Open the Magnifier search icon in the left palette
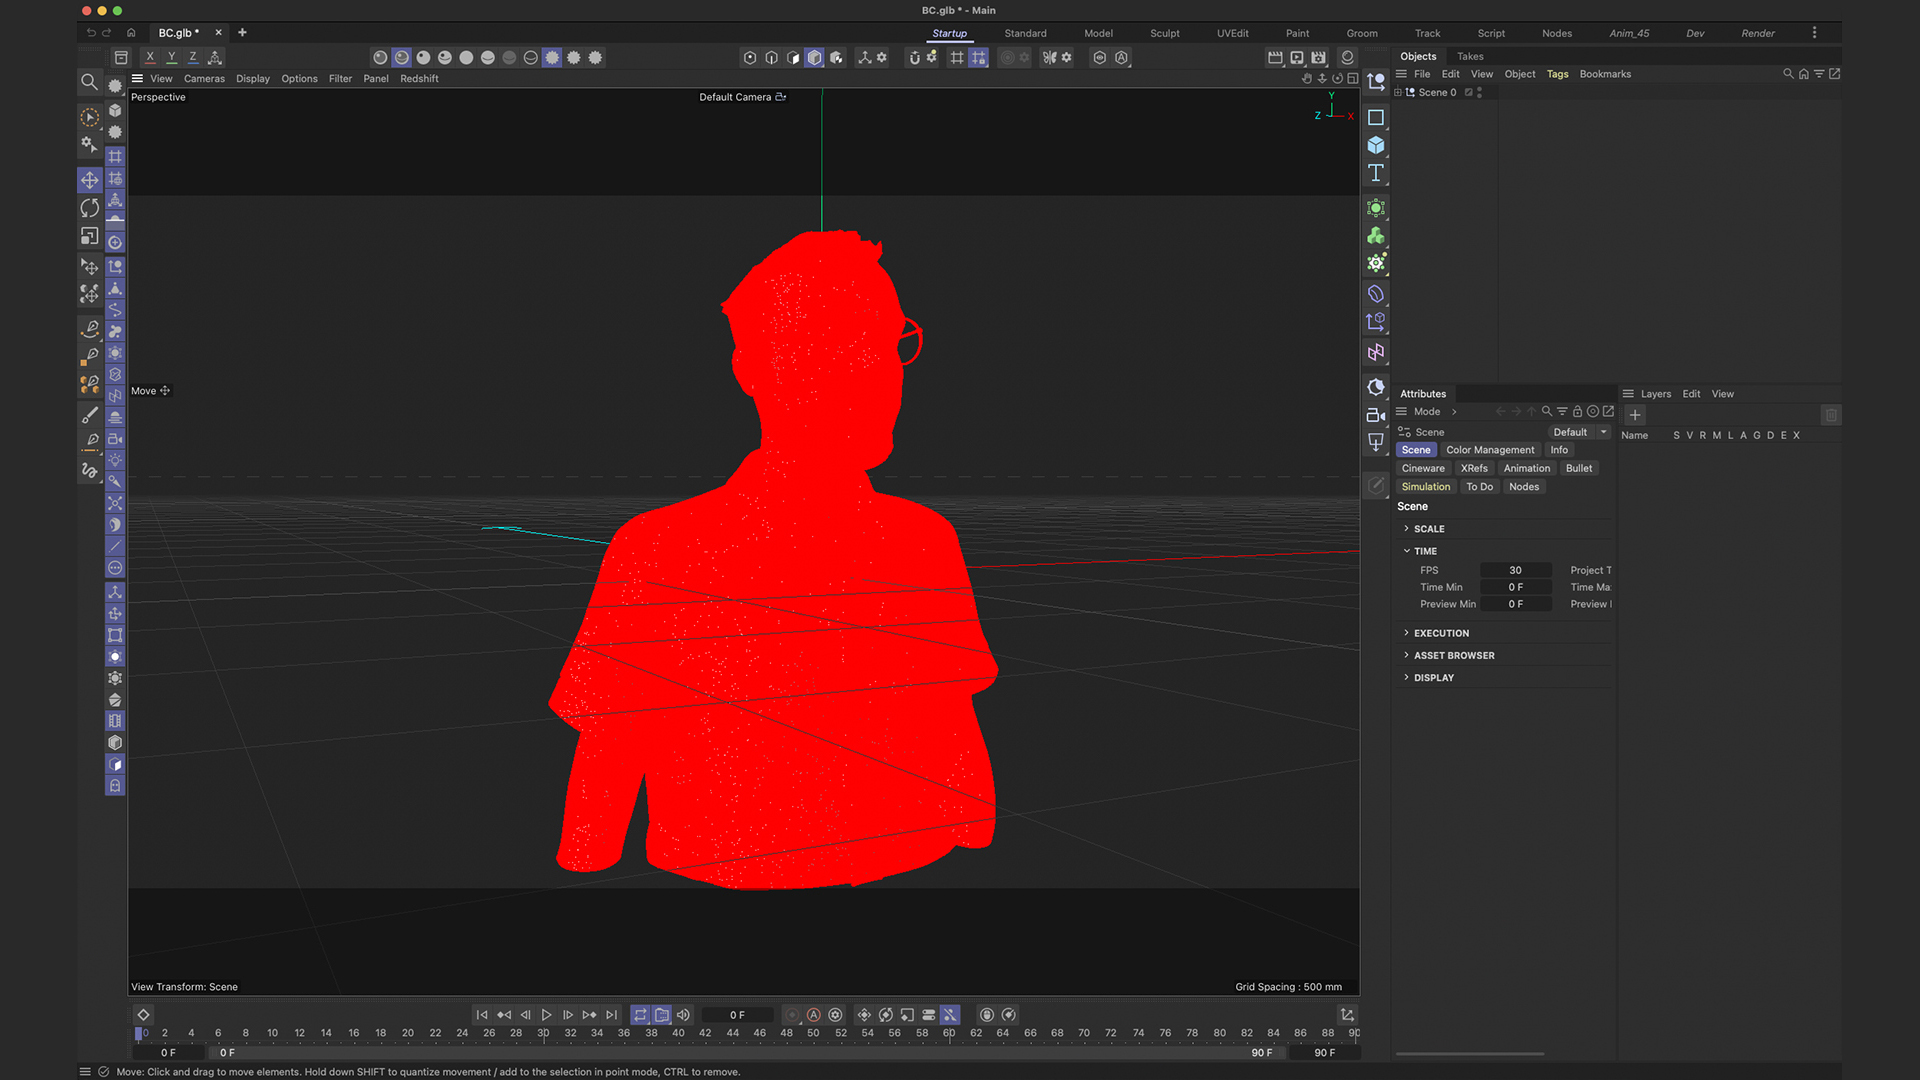Viewport: 1920px width, 1080px height. [x=89, y=82]
